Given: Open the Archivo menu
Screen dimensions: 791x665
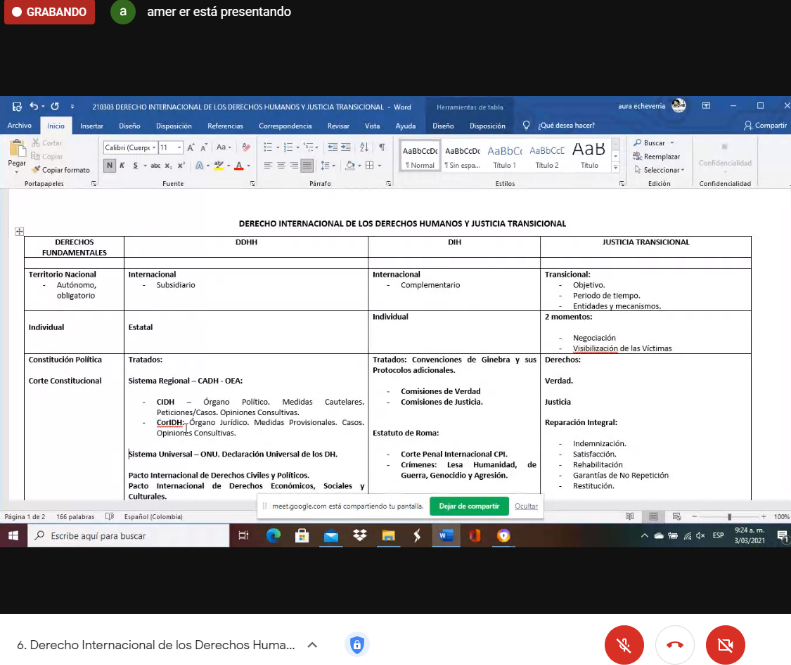Looking at the screenshot, I should pyautogui.click(x=19, y=126).
